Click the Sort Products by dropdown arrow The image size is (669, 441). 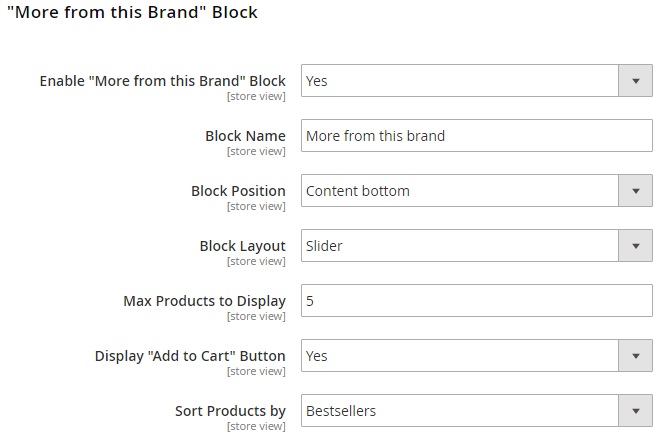pos(635,411)
